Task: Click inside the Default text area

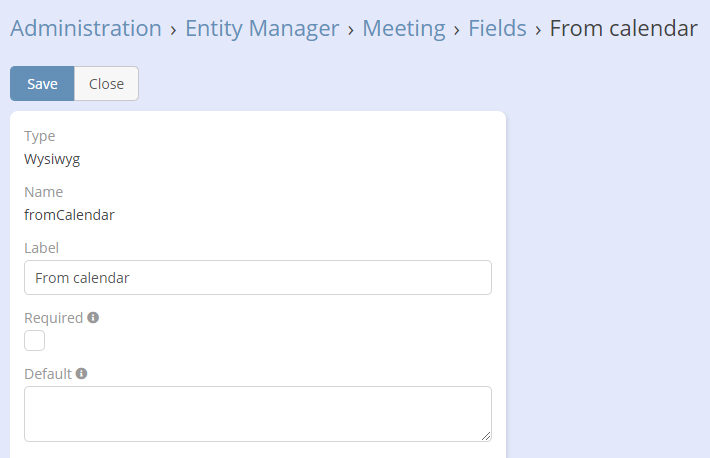Action: [x=257, y=413]
